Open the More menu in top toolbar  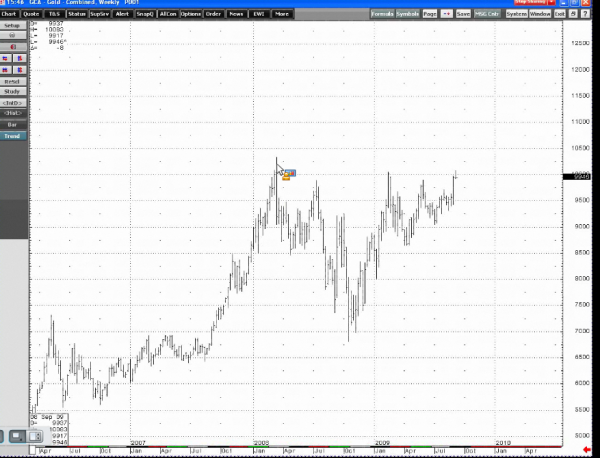click(282, 15)
